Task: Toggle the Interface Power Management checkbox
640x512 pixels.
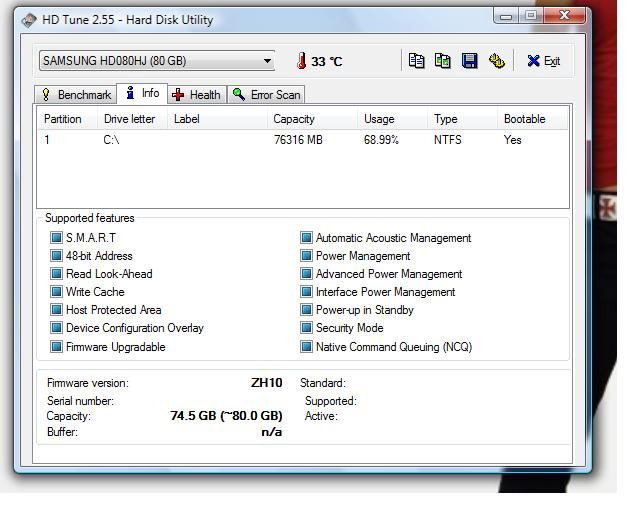Action: tap(306, 292)
